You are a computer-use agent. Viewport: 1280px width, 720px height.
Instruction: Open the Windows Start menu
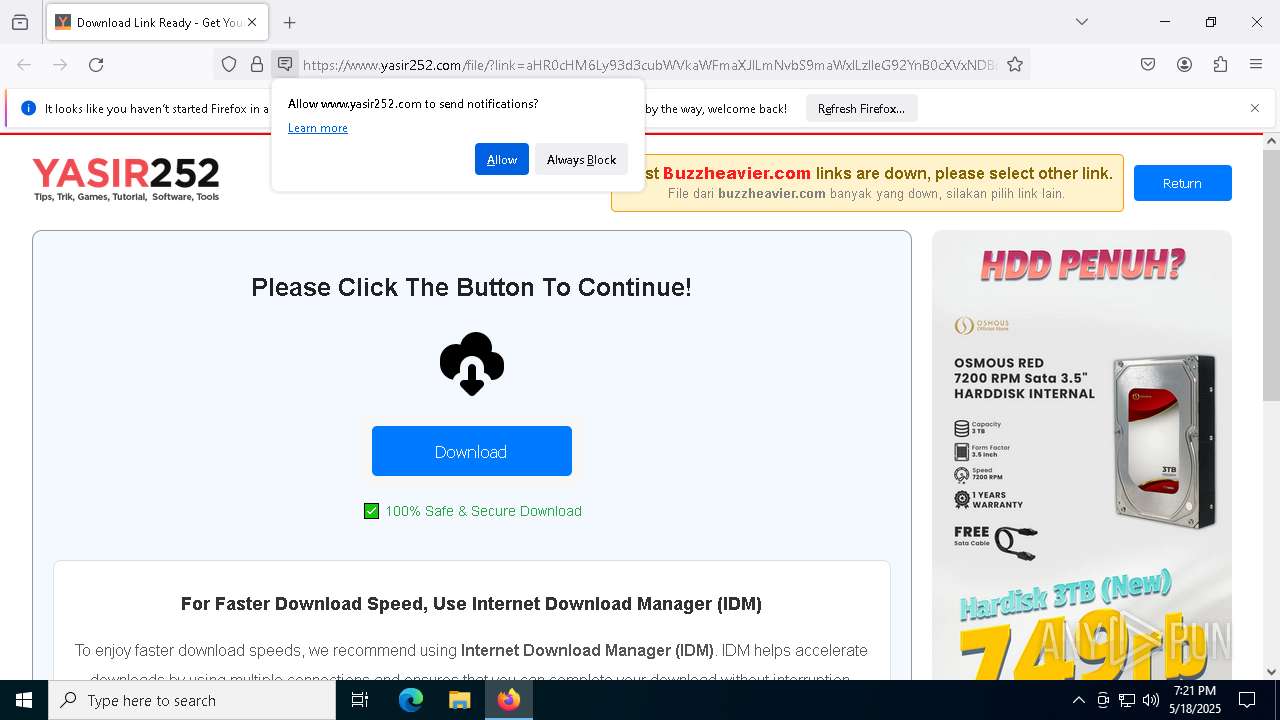pos(24,700)
